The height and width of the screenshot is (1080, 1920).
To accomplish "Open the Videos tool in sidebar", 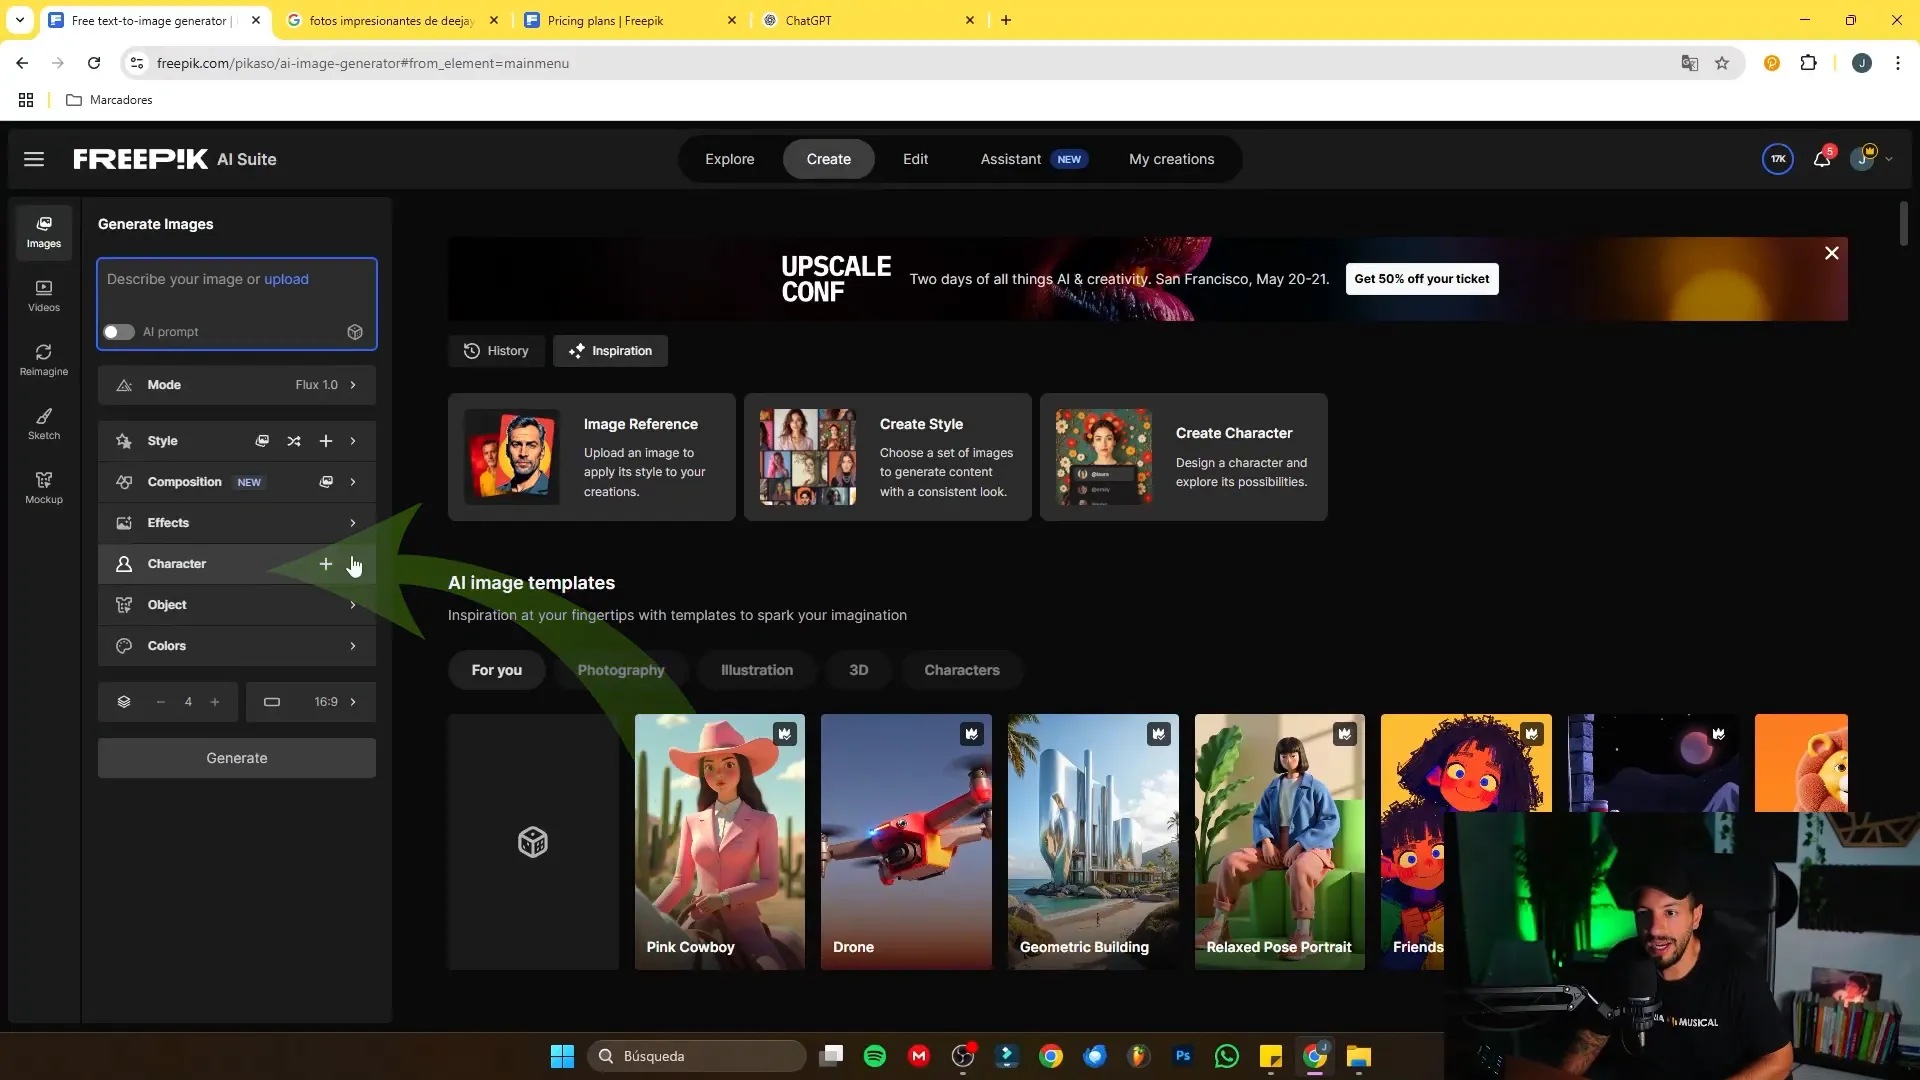I will click(x=44, y=296).
